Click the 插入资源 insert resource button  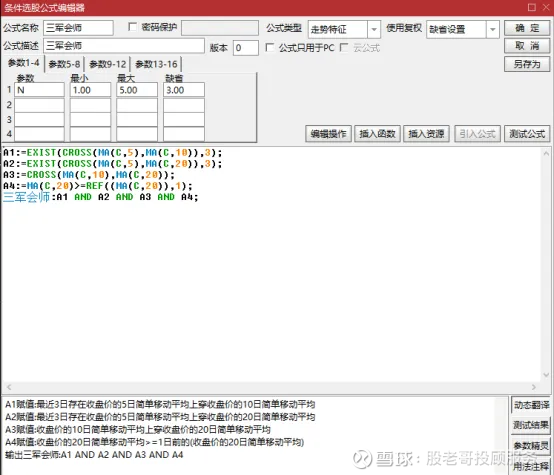click(426, 134)
